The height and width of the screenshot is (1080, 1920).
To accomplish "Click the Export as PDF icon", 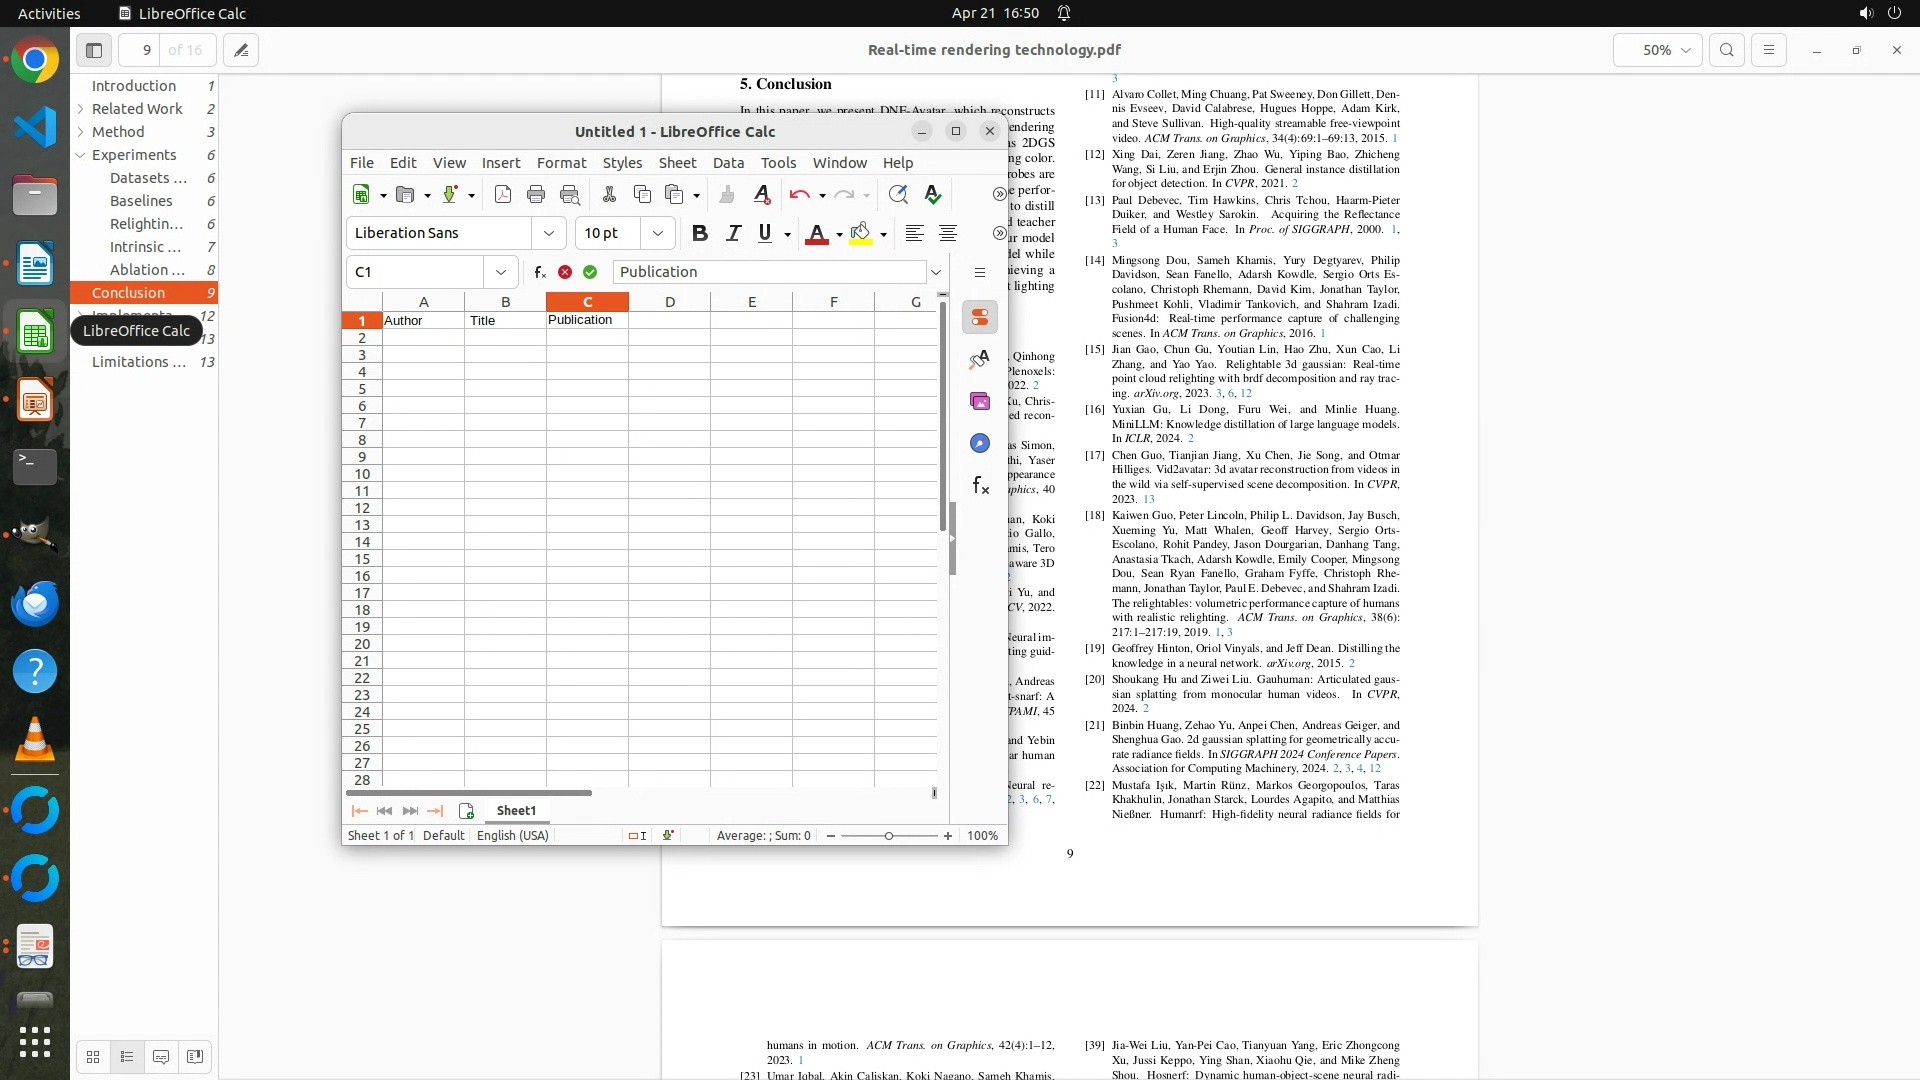I will pyautogui.click(x=503, y=195).
